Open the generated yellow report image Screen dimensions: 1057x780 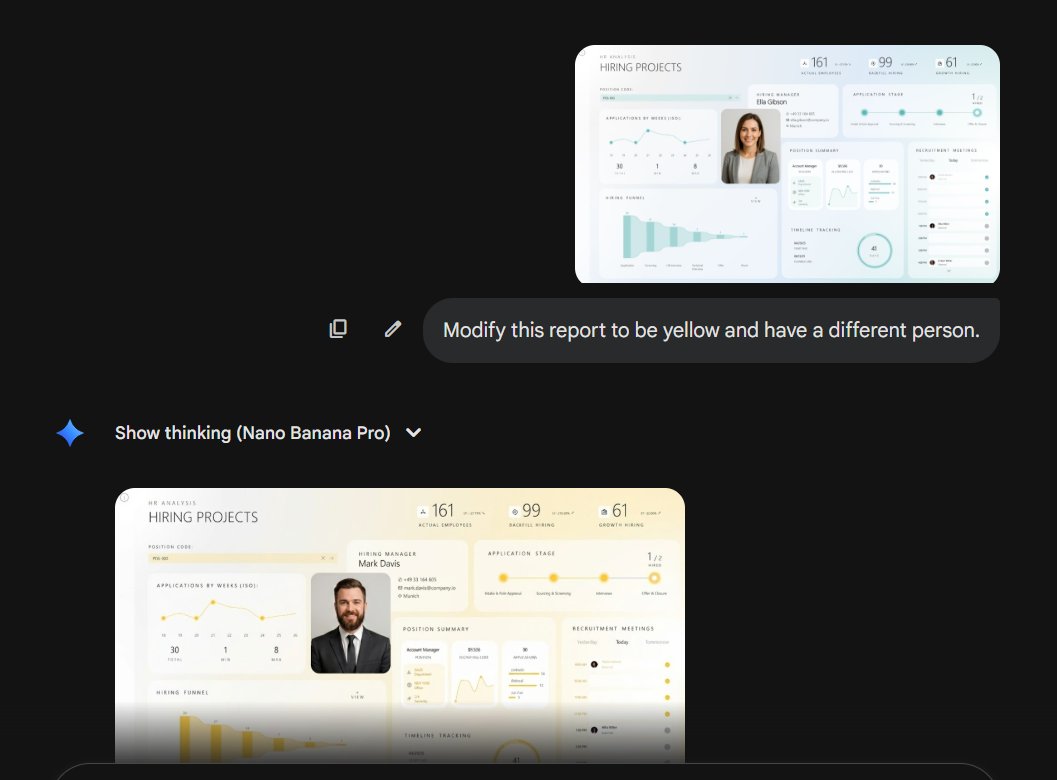400,626
